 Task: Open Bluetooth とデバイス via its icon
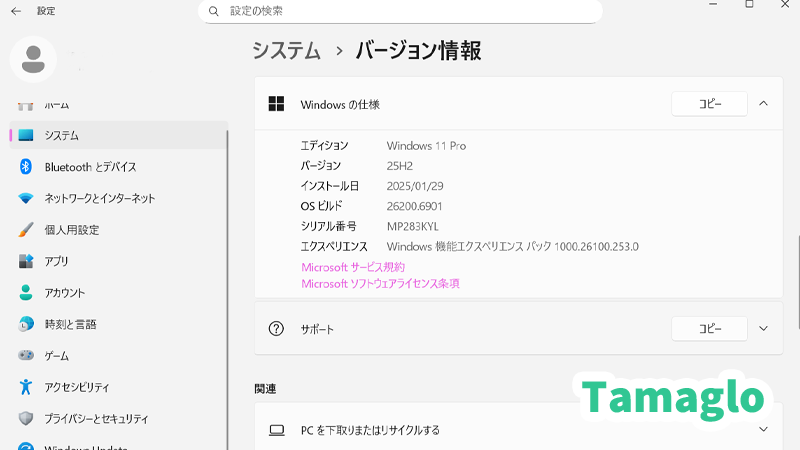coord(26,167)
